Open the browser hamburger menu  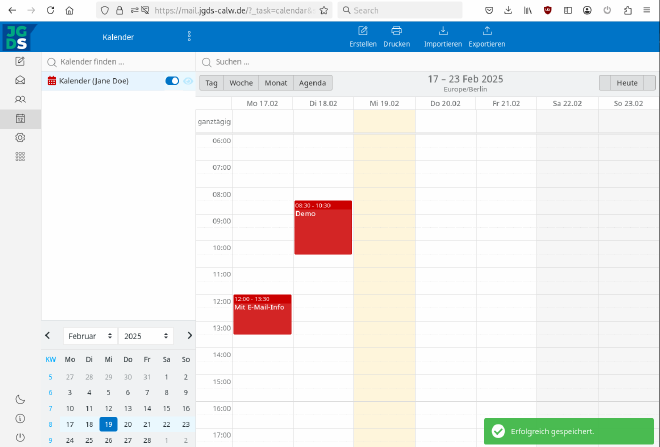point(647,10)
